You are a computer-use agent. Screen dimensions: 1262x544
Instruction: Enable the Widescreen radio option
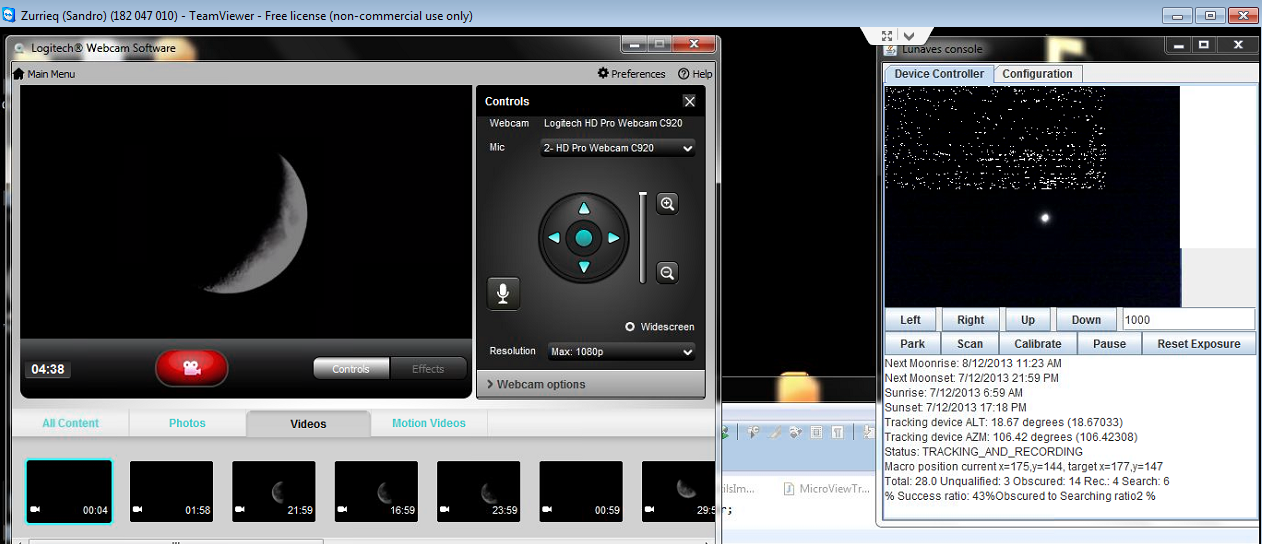tap(630, 327)
